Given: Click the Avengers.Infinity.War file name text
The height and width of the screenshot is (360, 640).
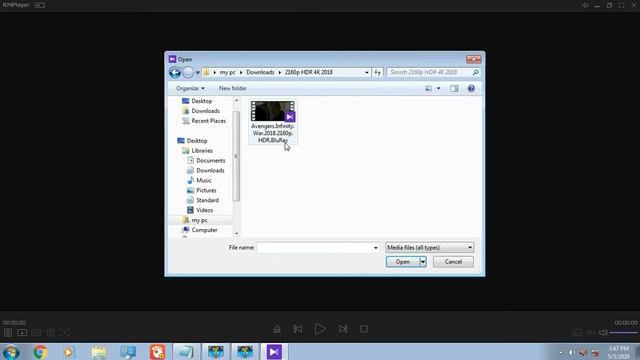Looking at the screenshot, I should (273, 133).
